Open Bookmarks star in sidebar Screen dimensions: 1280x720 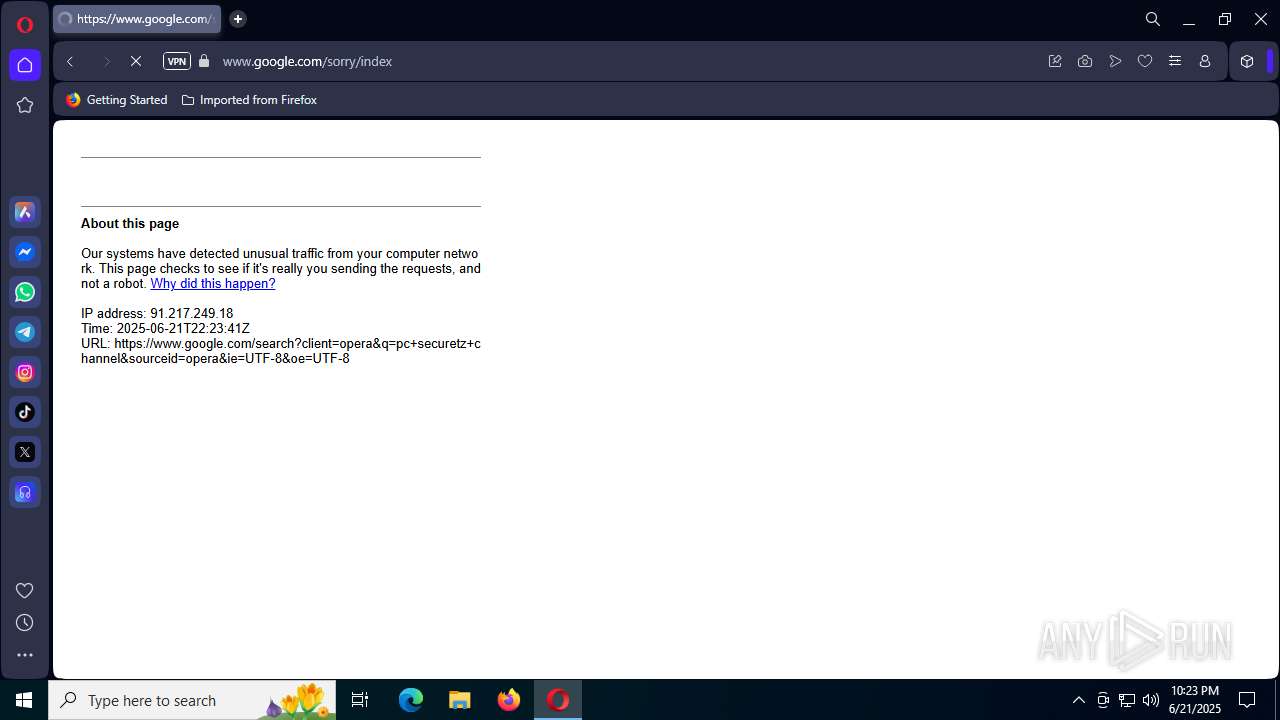coord(25,105)
